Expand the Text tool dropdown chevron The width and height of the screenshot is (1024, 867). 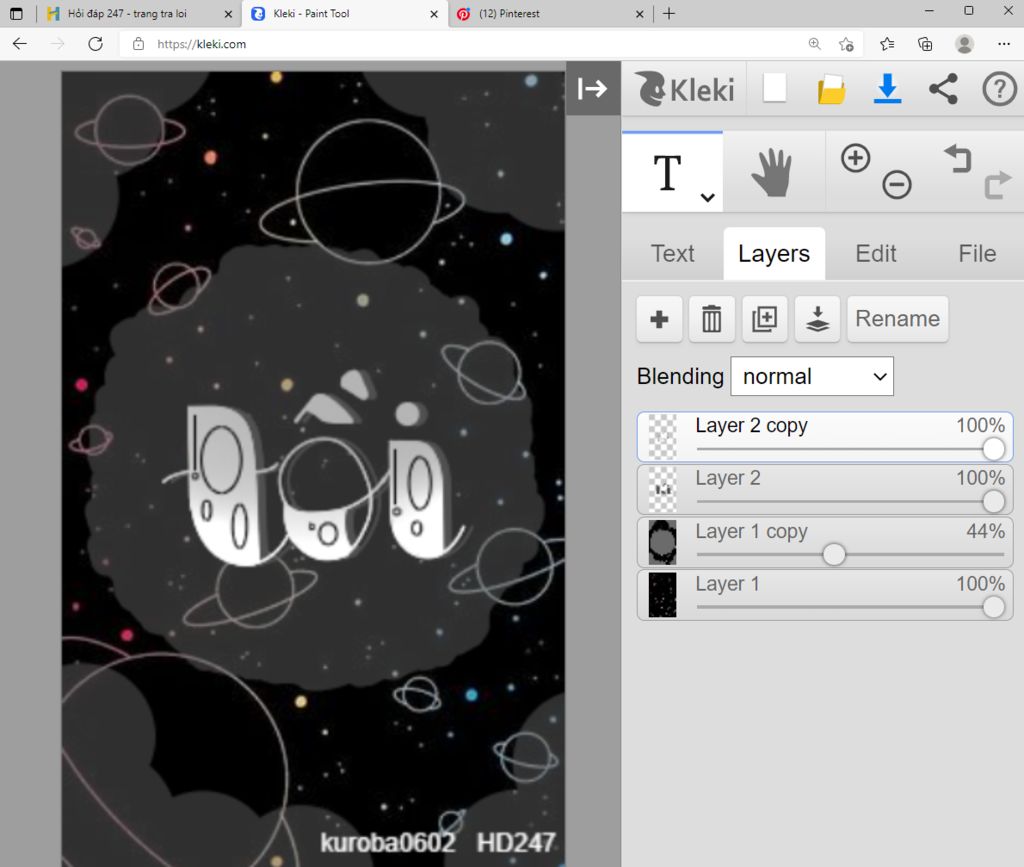(x=707, y=197)
